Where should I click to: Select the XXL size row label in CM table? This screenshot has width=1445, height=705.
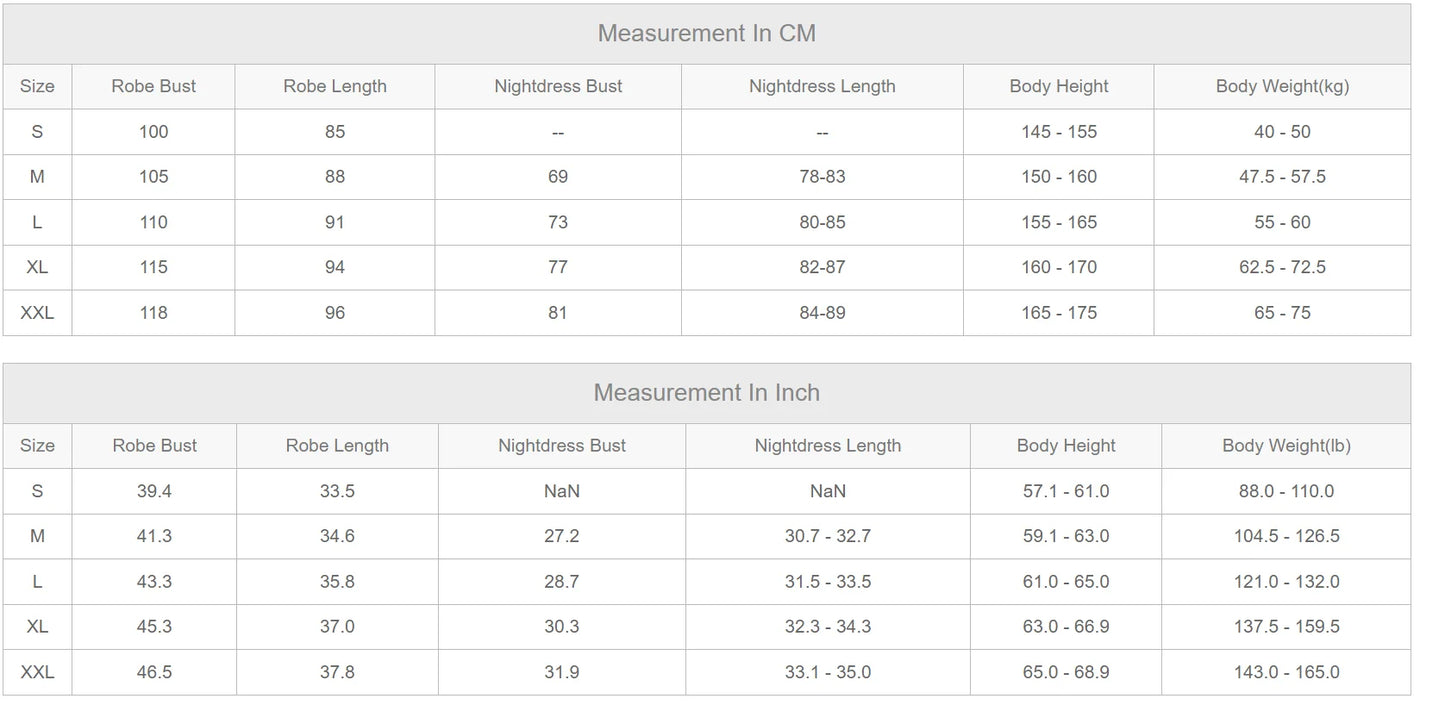tap(37, 313)
